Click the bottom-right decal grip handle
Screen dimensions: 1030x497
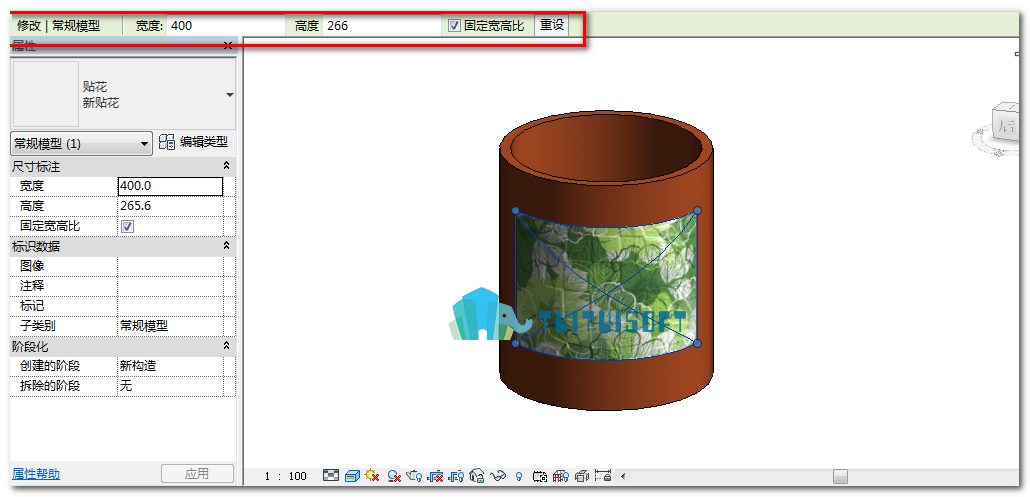[x=698, y=343]
